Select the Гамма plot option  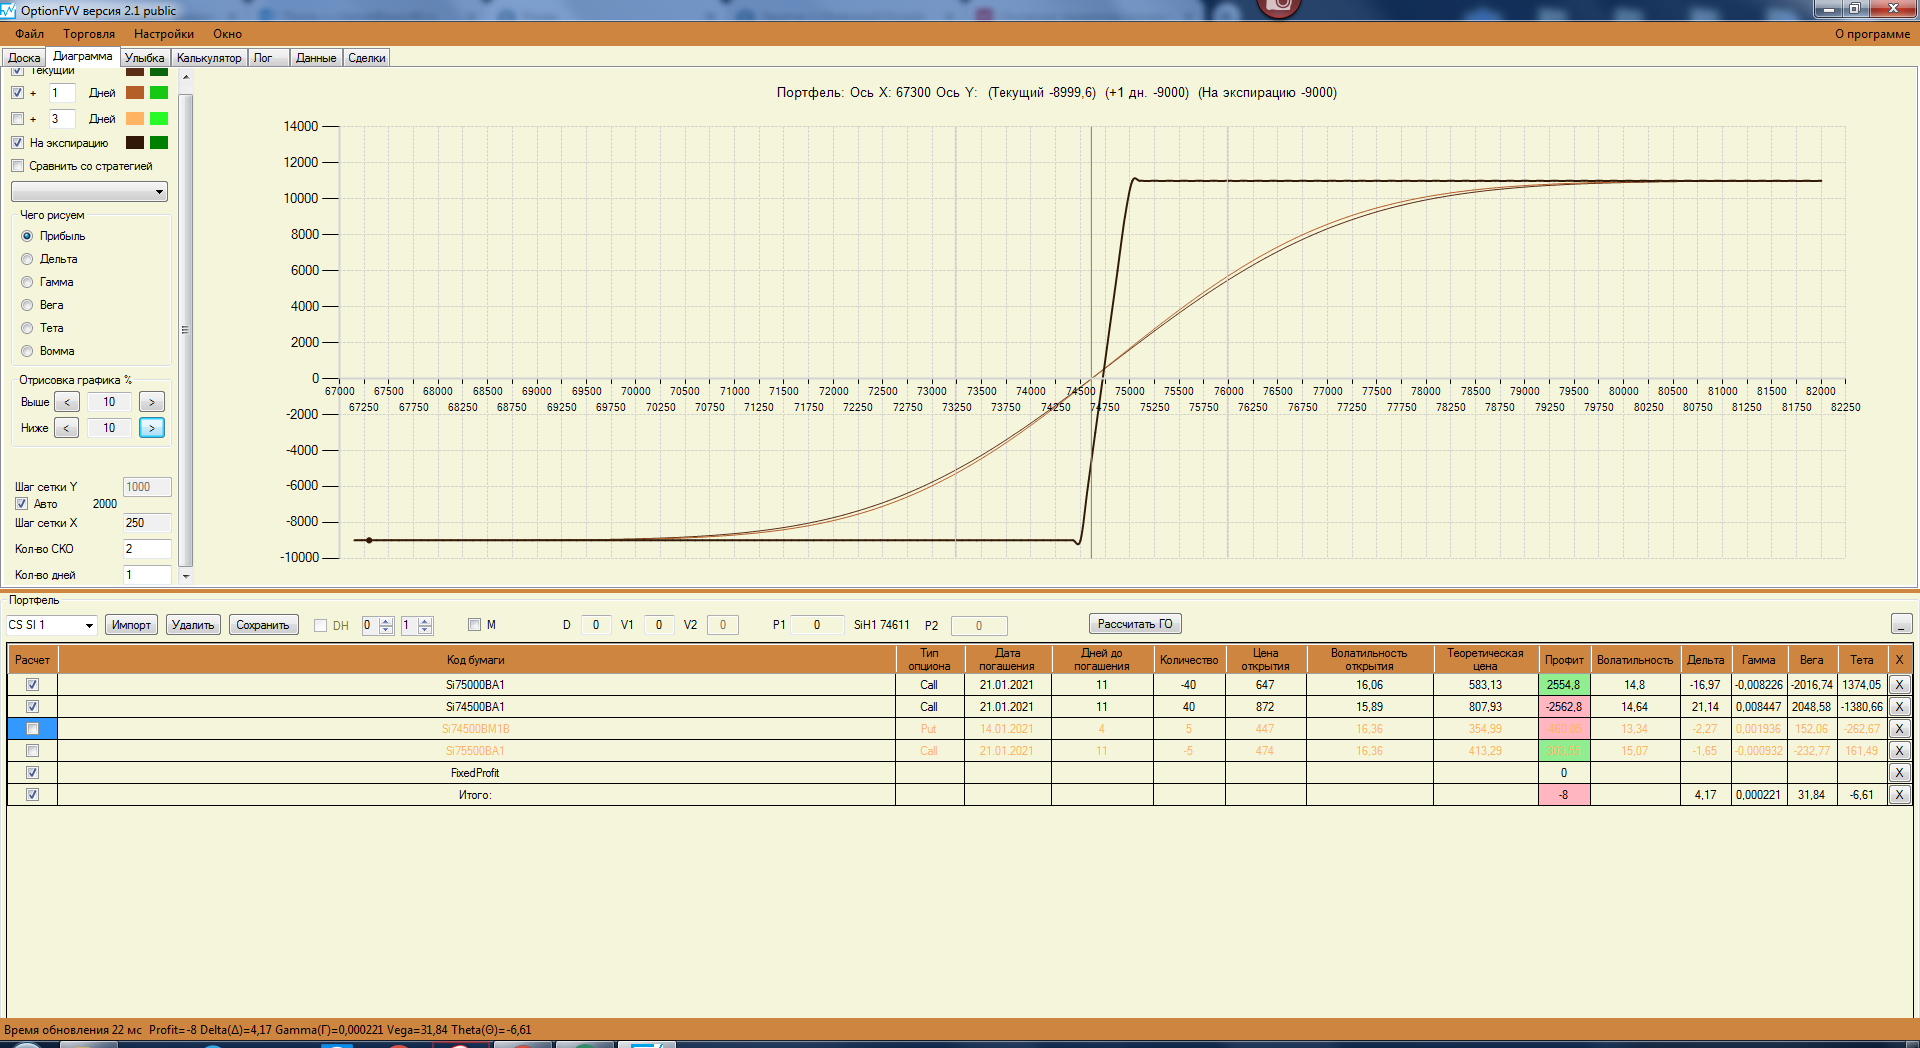pos(27,282)
